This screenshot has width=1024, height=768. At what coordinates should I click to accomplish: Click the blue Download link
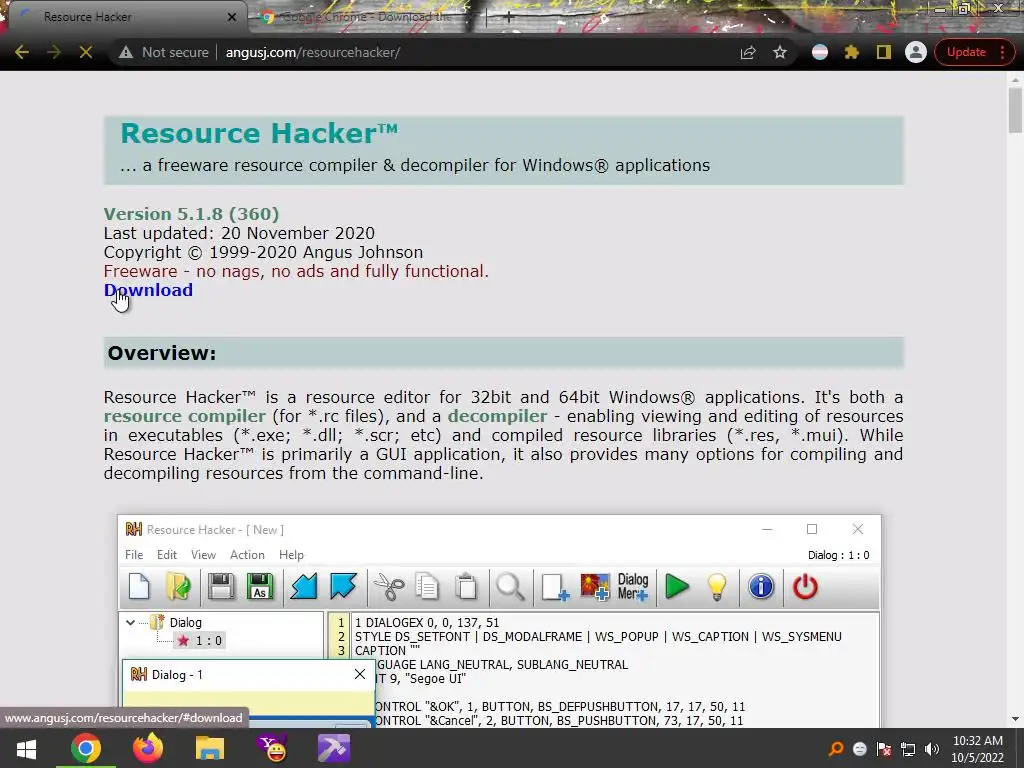pyautogui.click(x=148, y=290)
